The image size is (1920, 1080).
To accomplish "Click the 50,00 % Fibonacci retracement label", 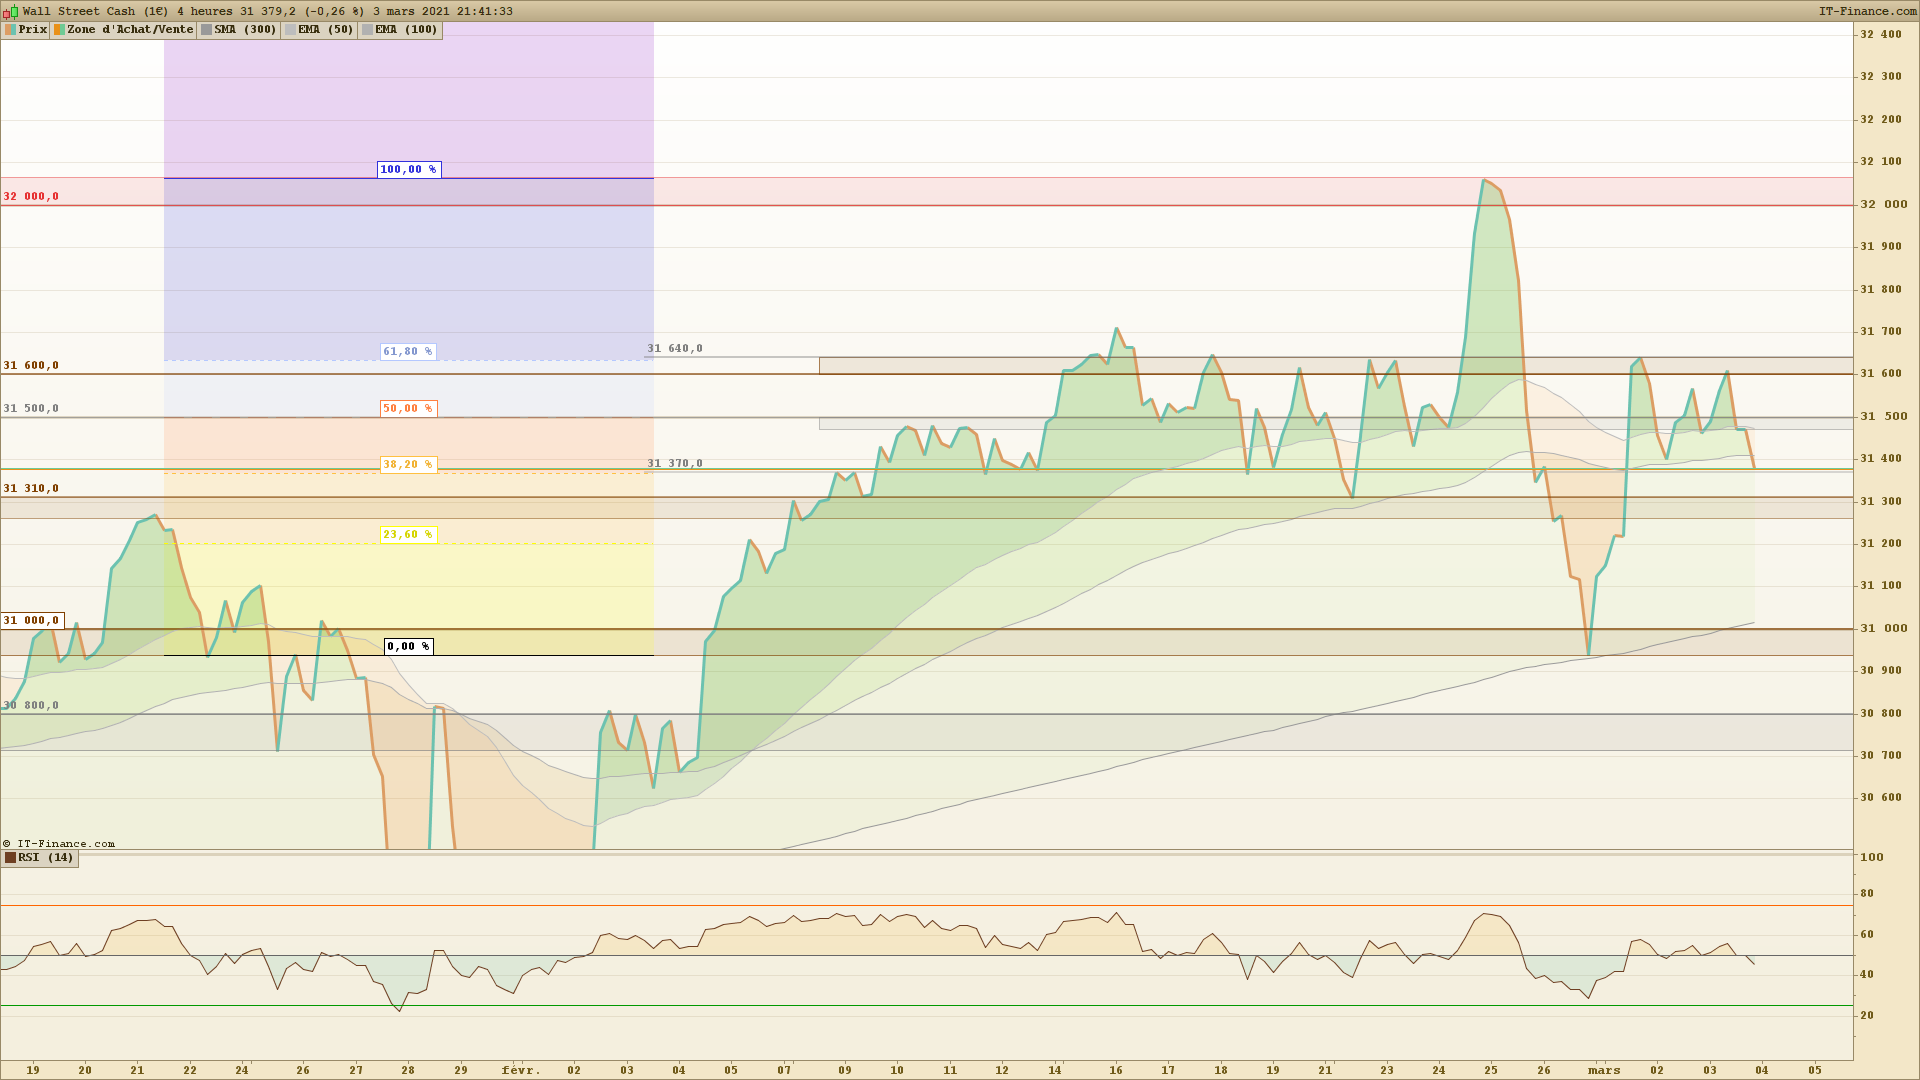I will 408,409.
